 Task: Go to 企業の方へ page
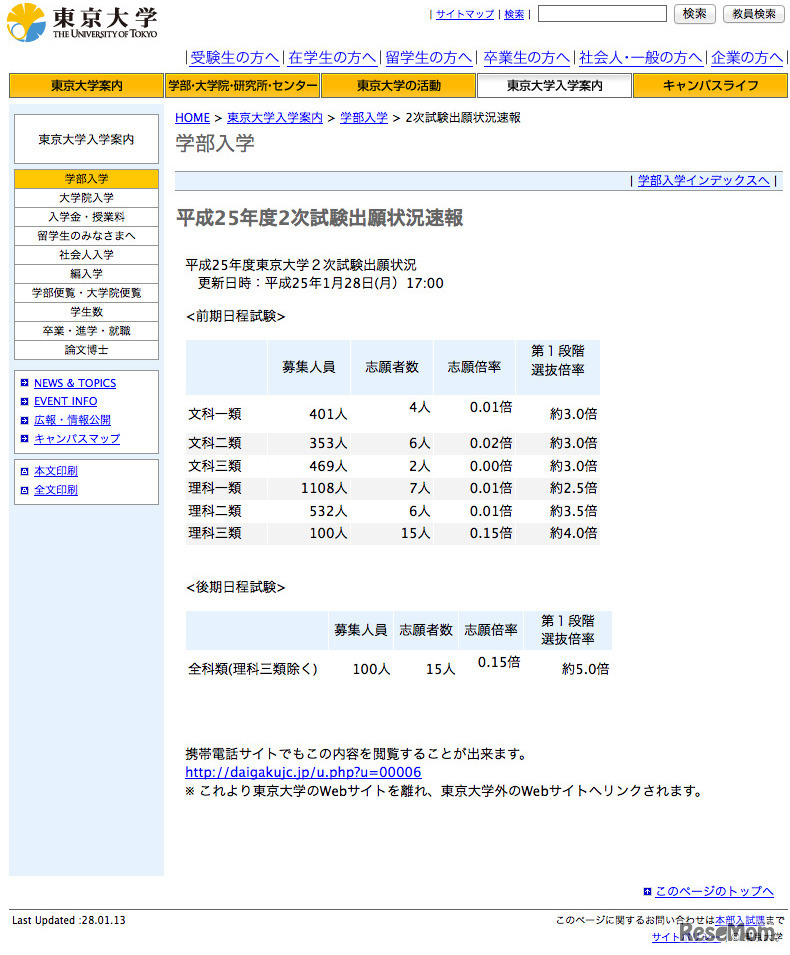click(747, 58)
